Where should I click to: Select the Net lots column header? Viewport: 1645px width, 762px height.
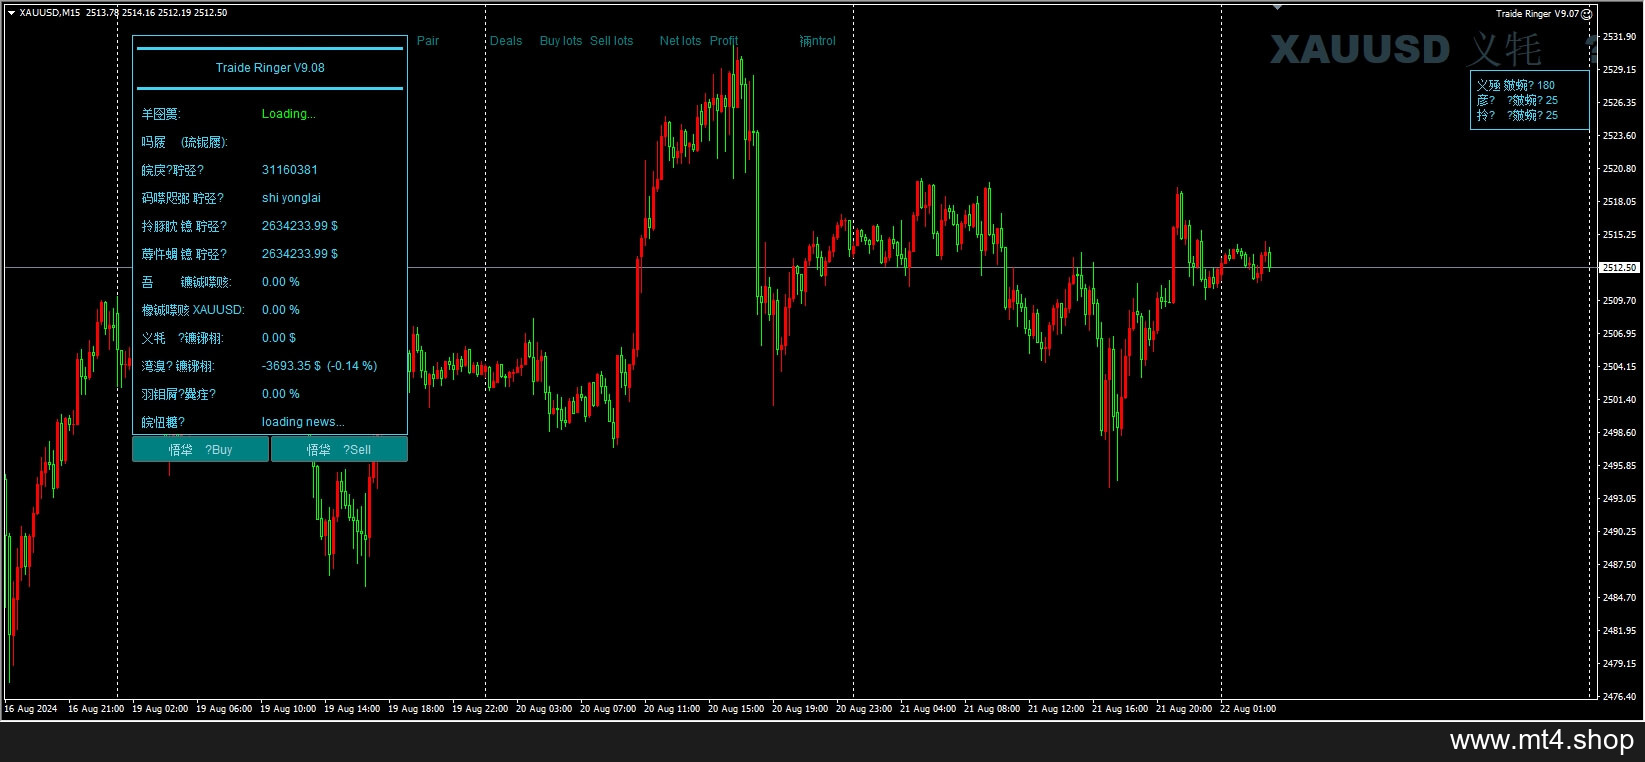(680, 41)
